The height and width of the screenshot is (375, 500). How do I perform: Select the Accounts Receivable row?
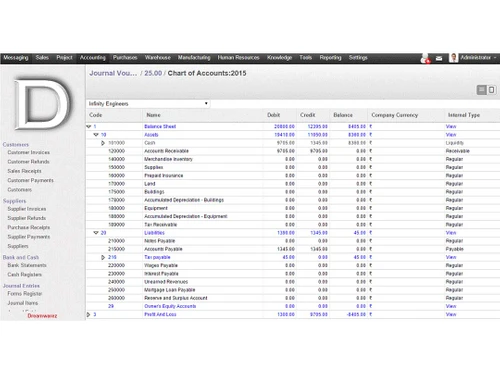(293, 151)
